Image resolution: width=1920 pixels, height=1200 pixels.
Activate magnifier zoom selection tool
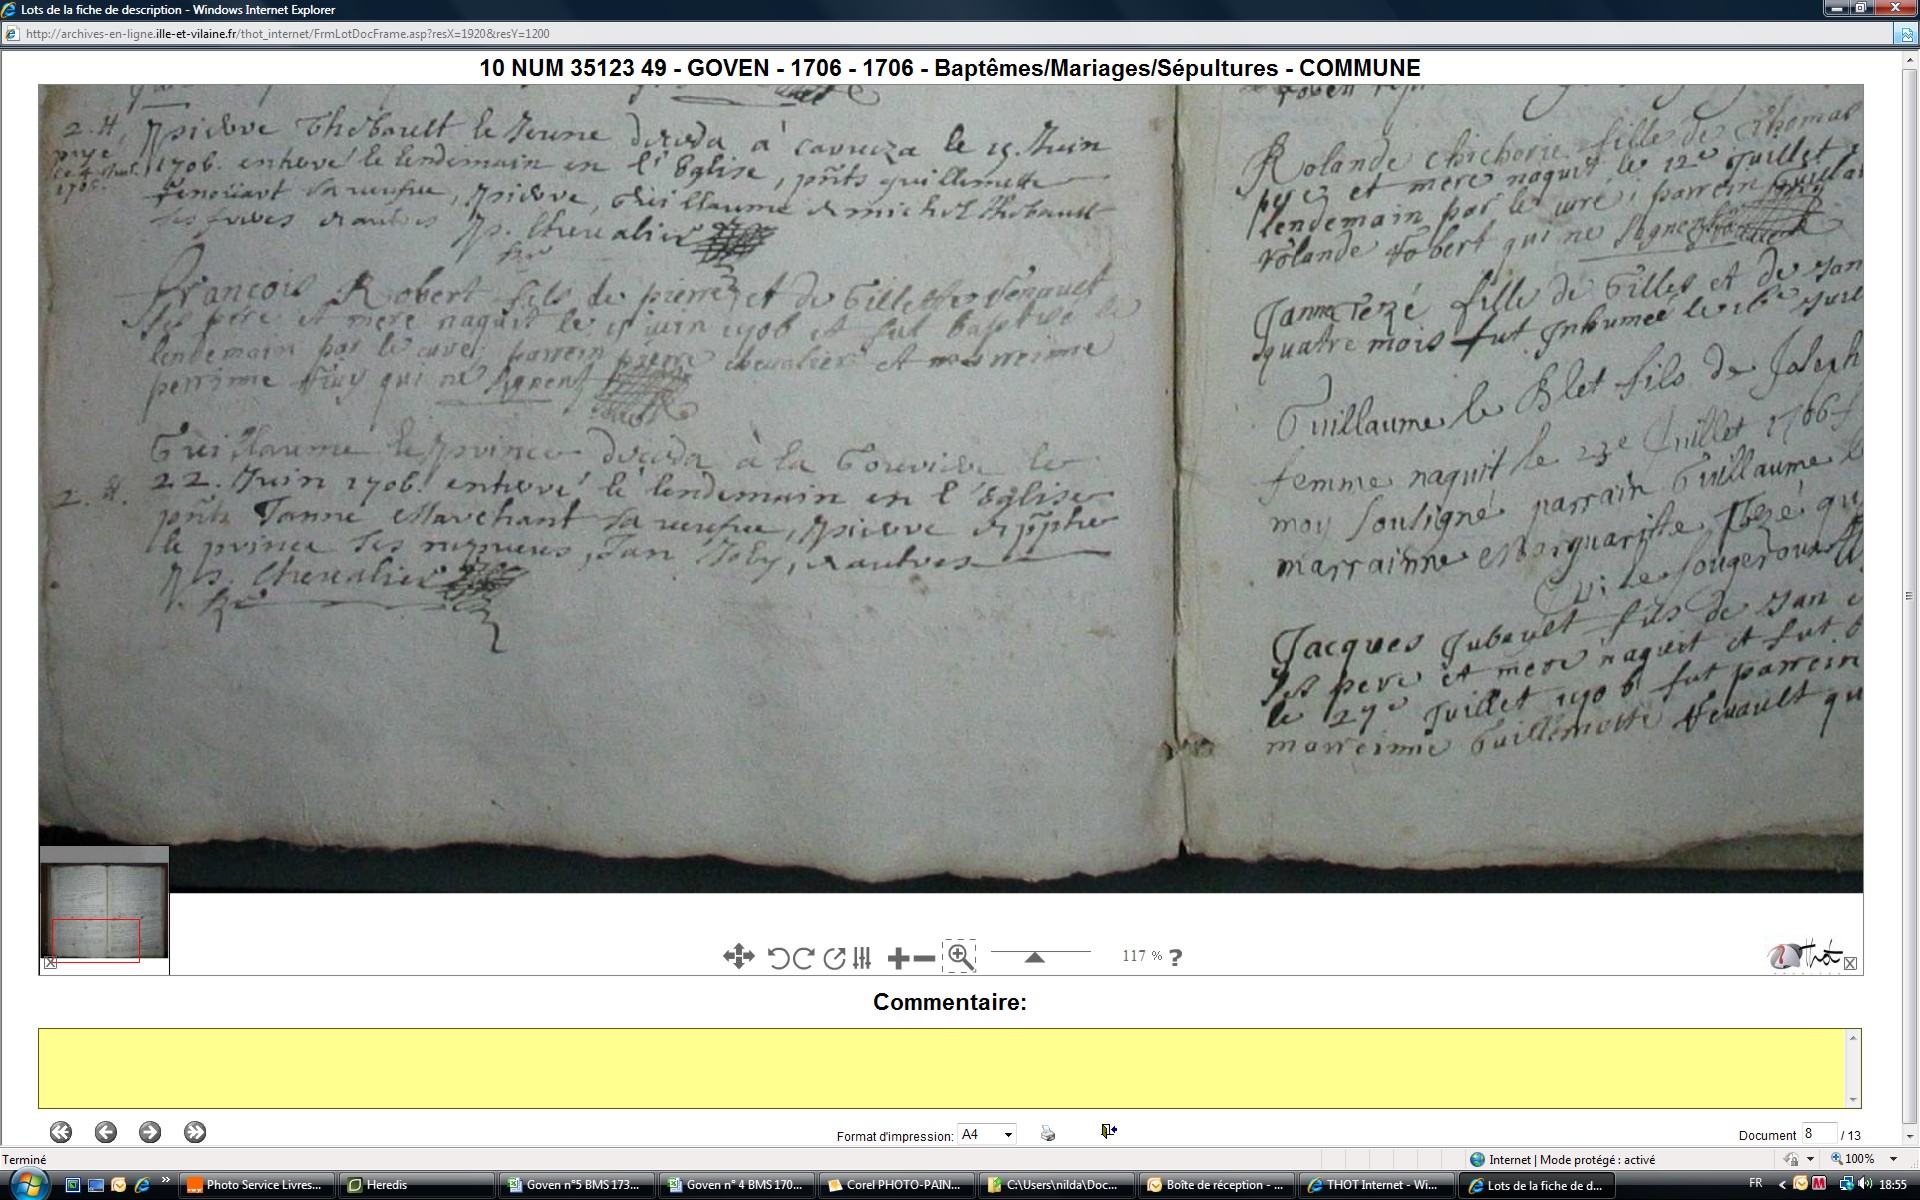pyautogui.click(x=960, y=957)
